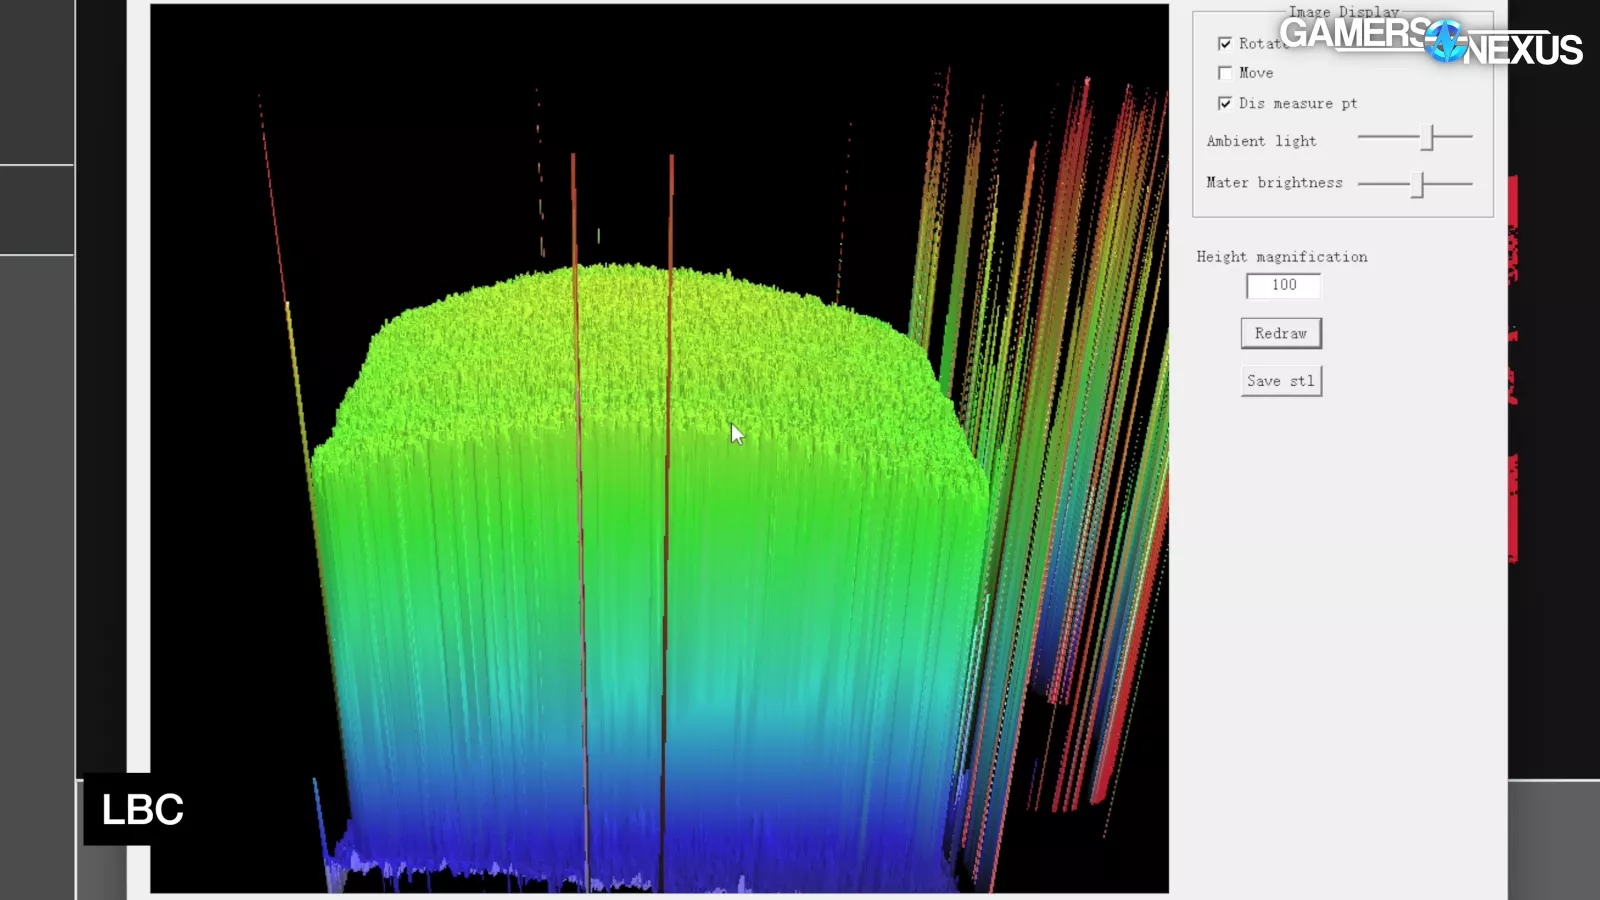The width and height of the screenshot is (1600, 900).
Task: Click the Ambient light slider handle
Action: (x=1429, y=137)
